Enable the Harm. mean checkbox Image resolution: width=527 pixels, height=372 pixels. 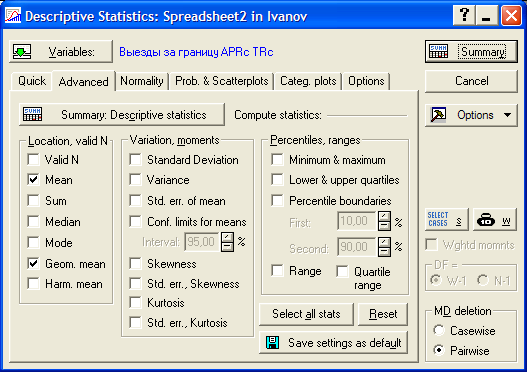(x=34, y=284)
